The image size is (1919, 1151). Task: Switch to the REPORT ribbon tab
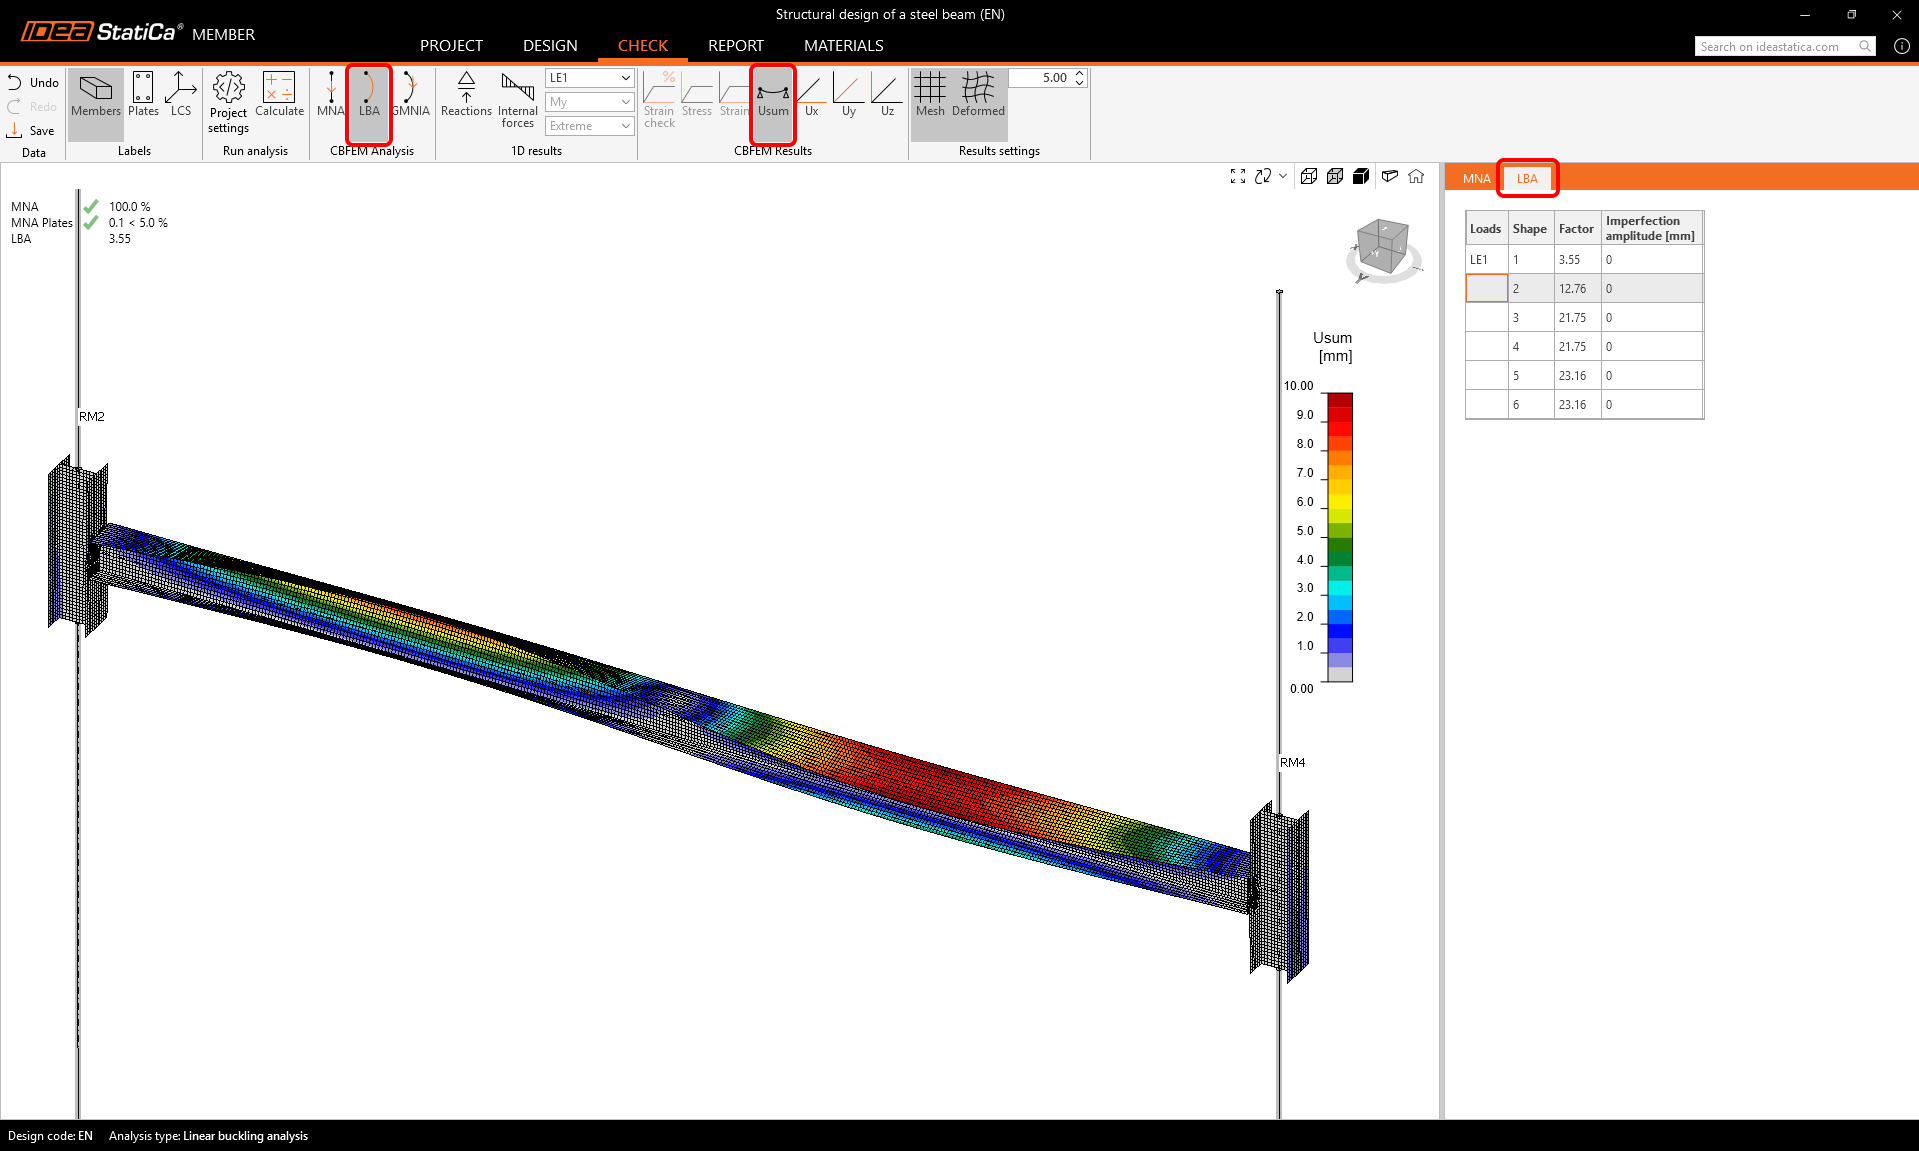[x=735, y=46]
